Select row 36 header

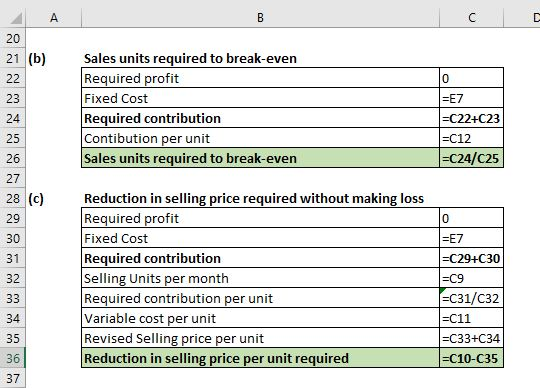(13, 358)
